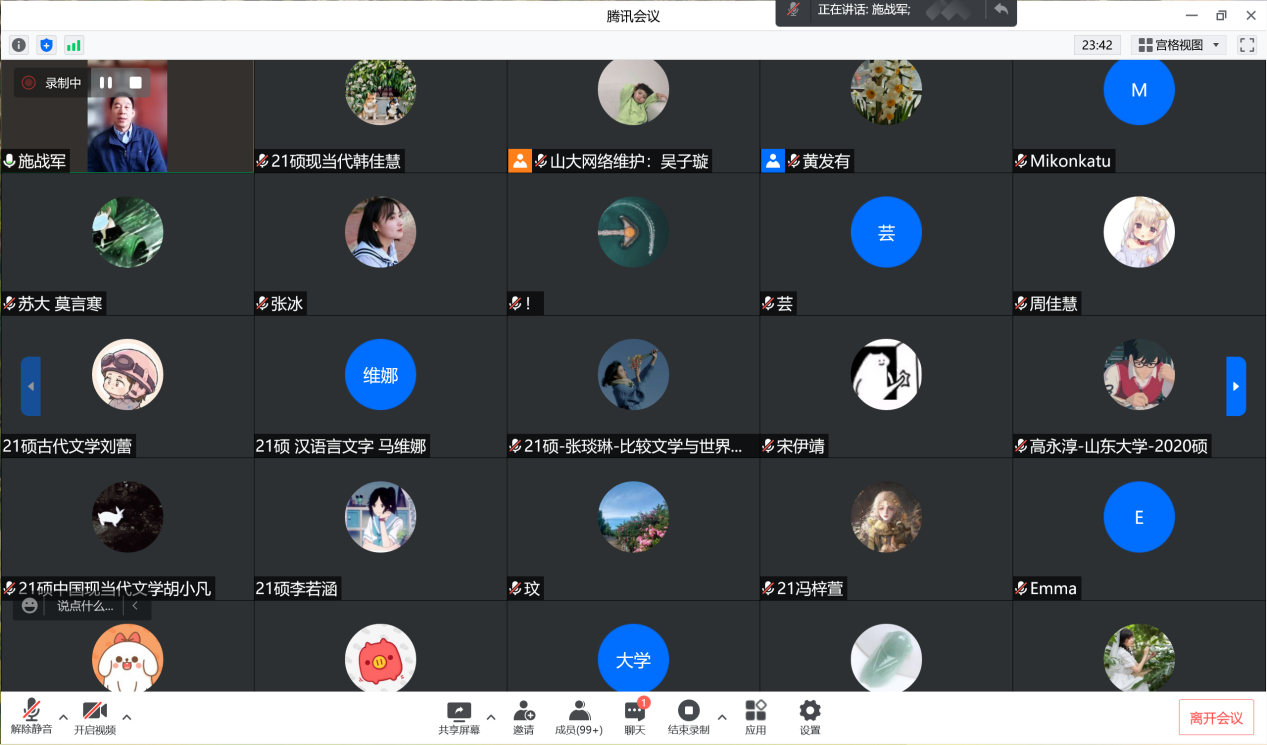Check the green network signal icon

(x=74, y=45)
